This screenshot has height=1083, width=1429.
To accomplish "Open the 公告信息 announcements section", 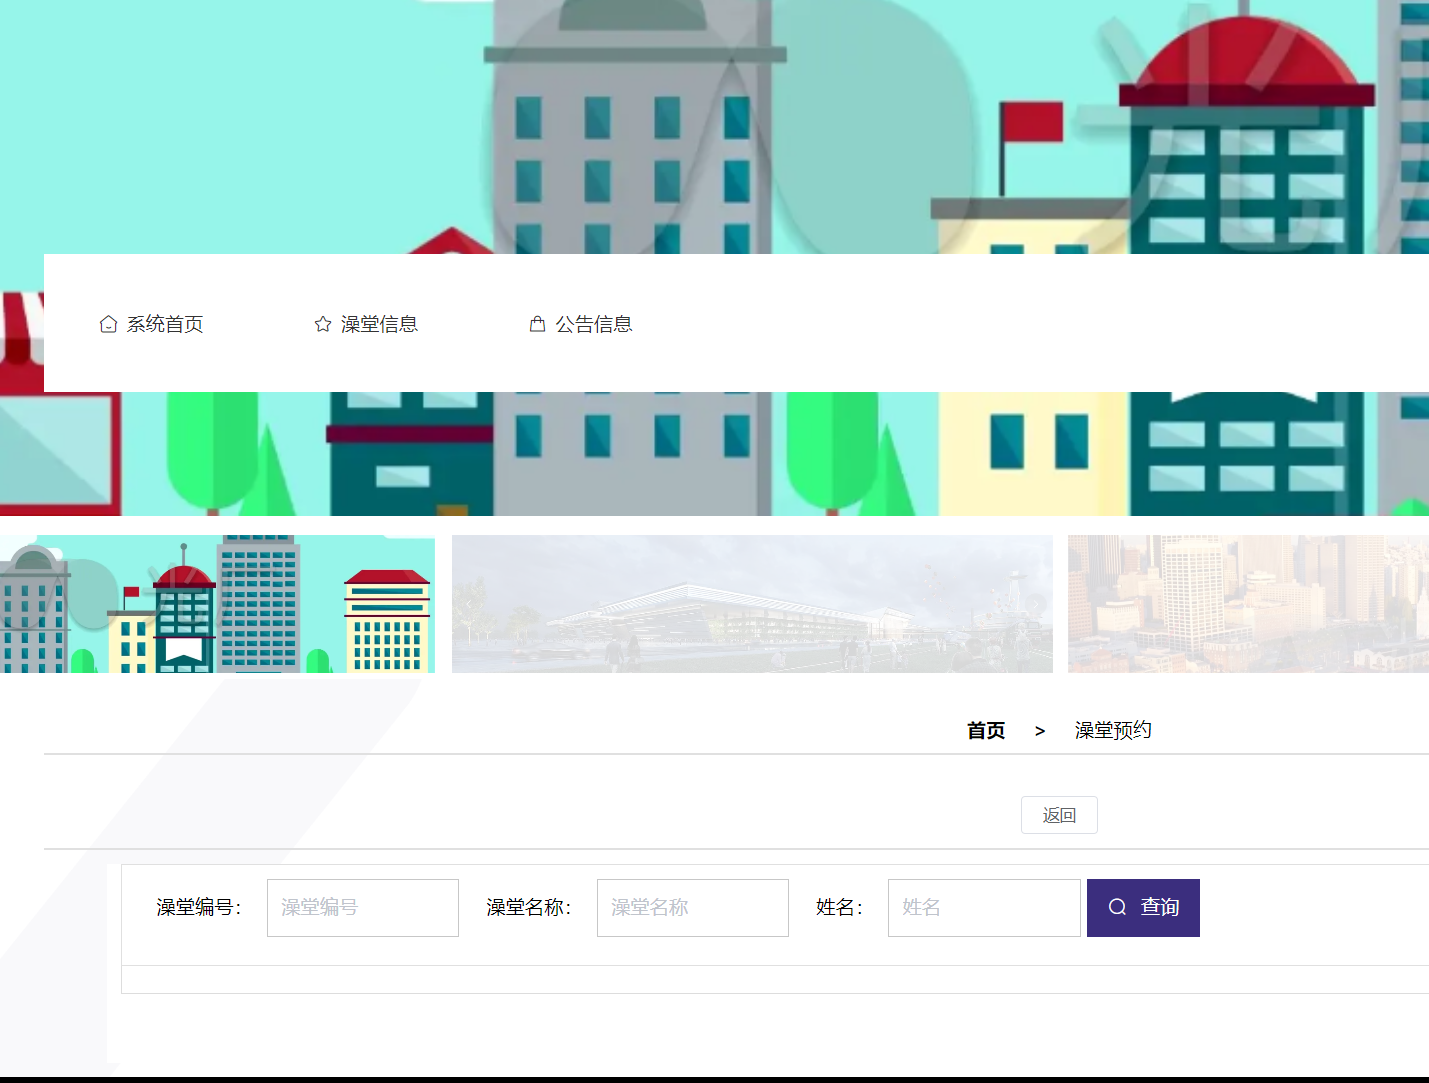I will click(594, 323).
